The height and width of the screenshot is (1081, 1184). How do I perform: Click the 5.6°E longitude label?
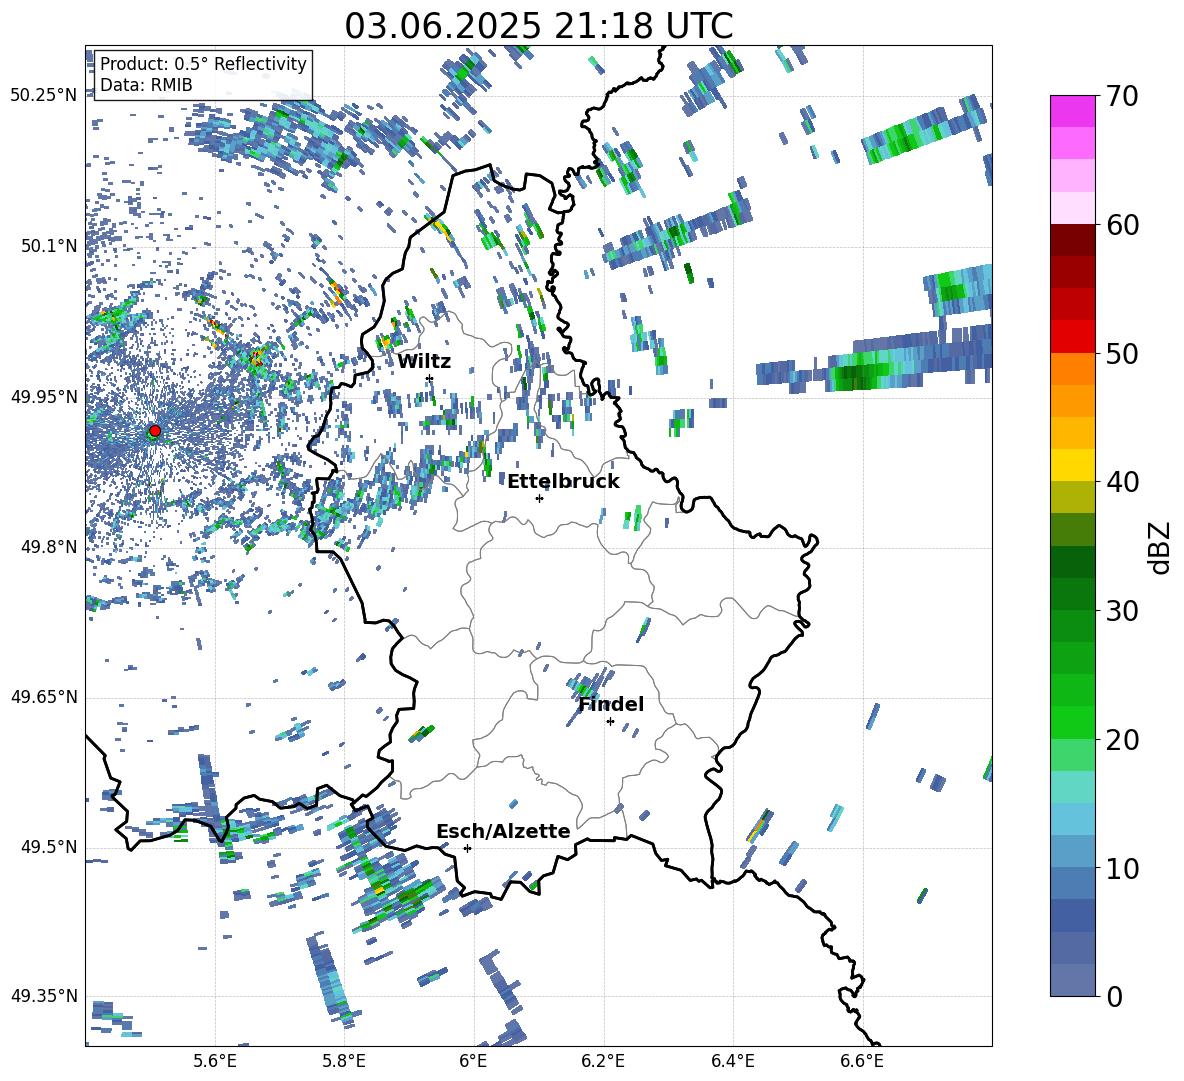point(215,1061)
